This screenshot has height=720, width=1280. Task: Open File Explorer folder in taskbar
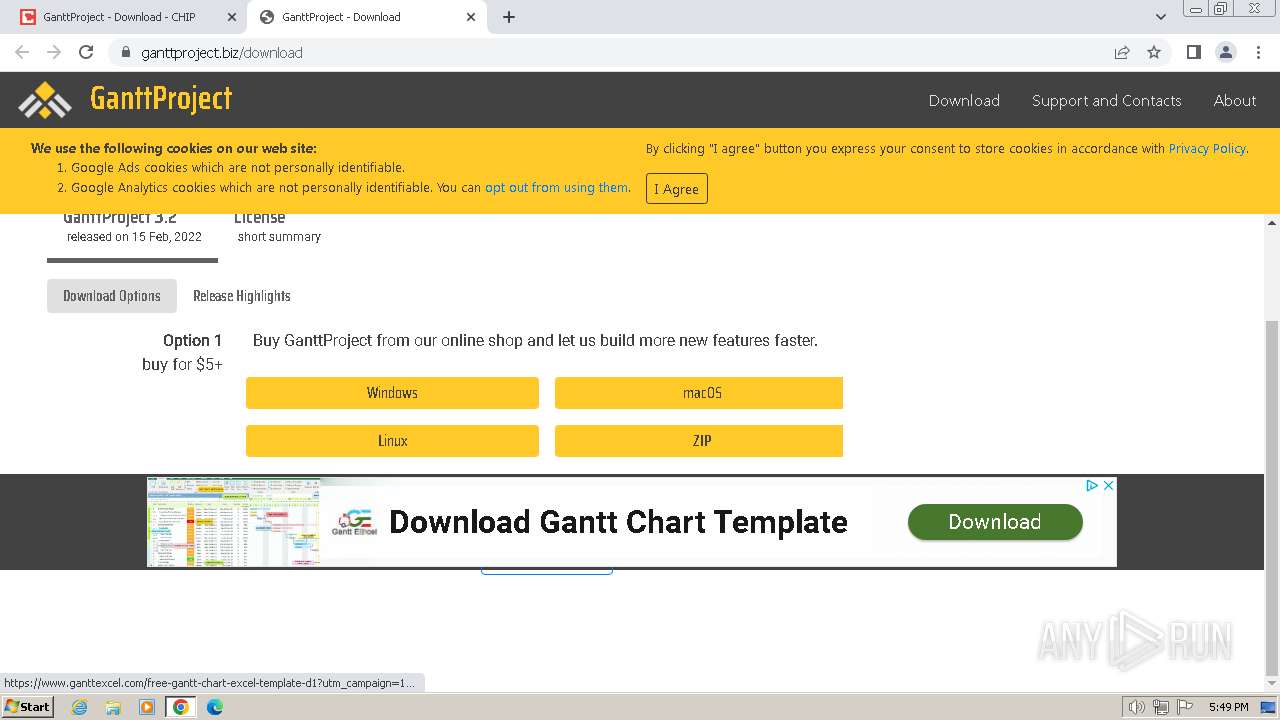coord(113,707)
